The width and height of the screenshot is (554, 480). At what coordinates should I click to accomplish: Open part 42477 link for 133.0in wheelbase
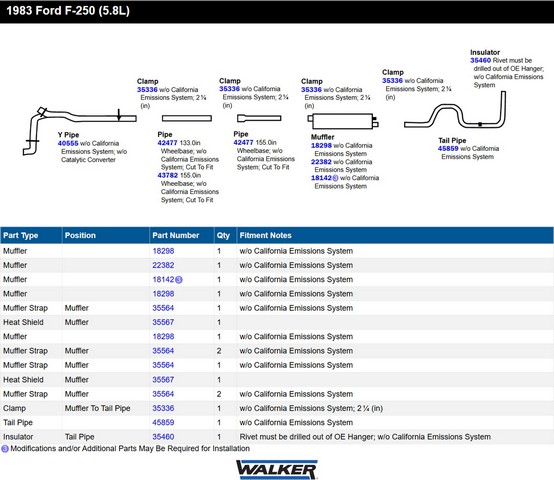tap(167, 143)
